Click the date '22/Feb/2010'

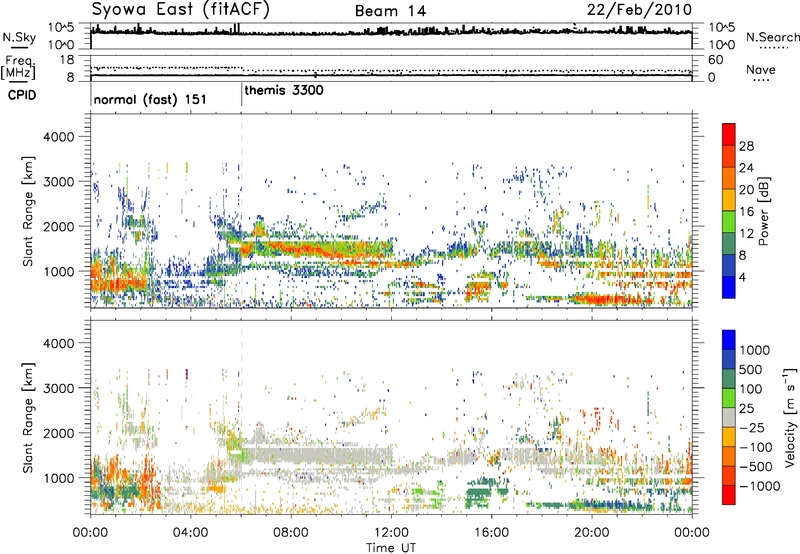point(639,10)
